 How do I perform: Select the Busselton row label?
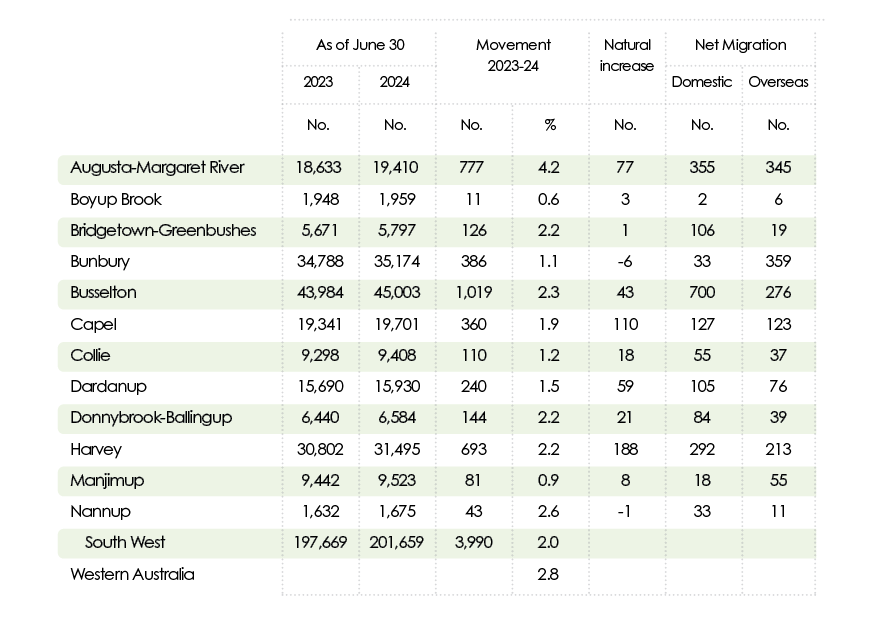tap(103, 292)
